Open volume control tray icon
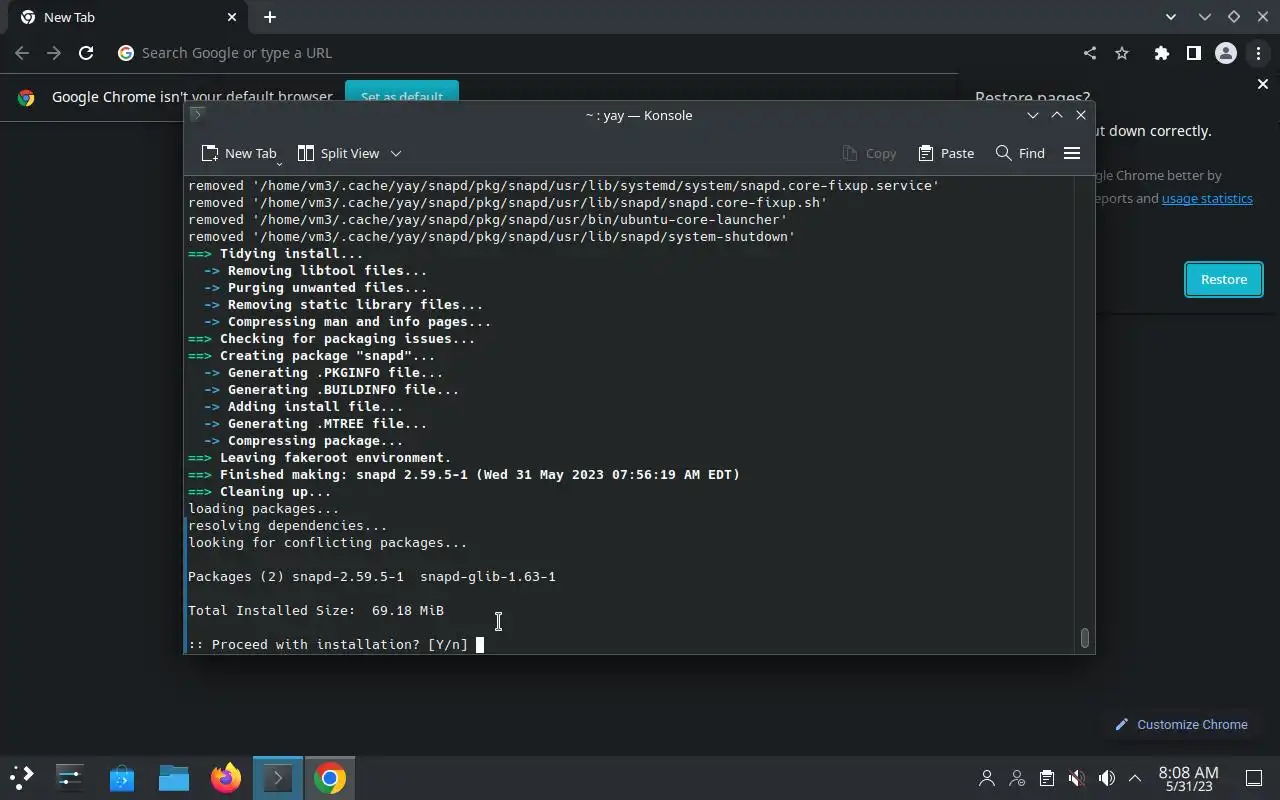This screenshot has height=800, width=1280. click(1106, 777)
